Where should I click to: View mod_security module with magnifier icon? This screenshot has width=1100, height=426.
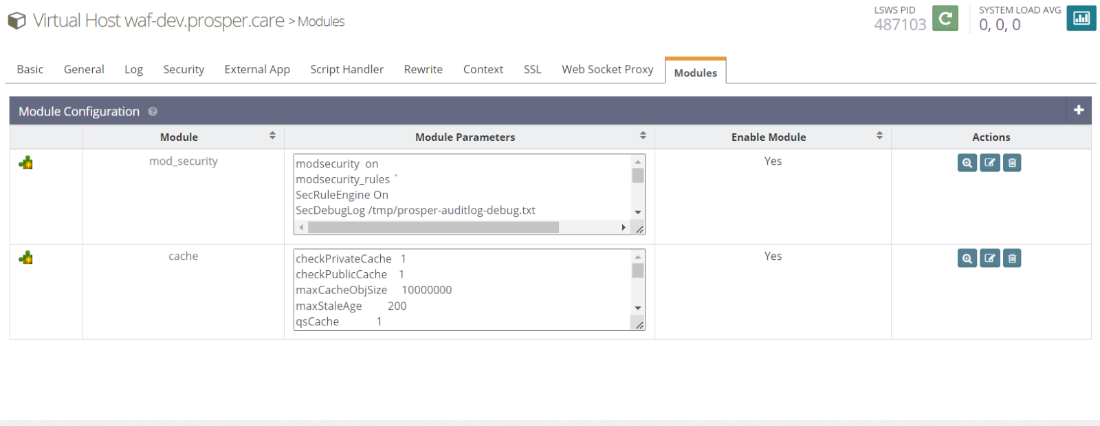[x=967, y=163]
